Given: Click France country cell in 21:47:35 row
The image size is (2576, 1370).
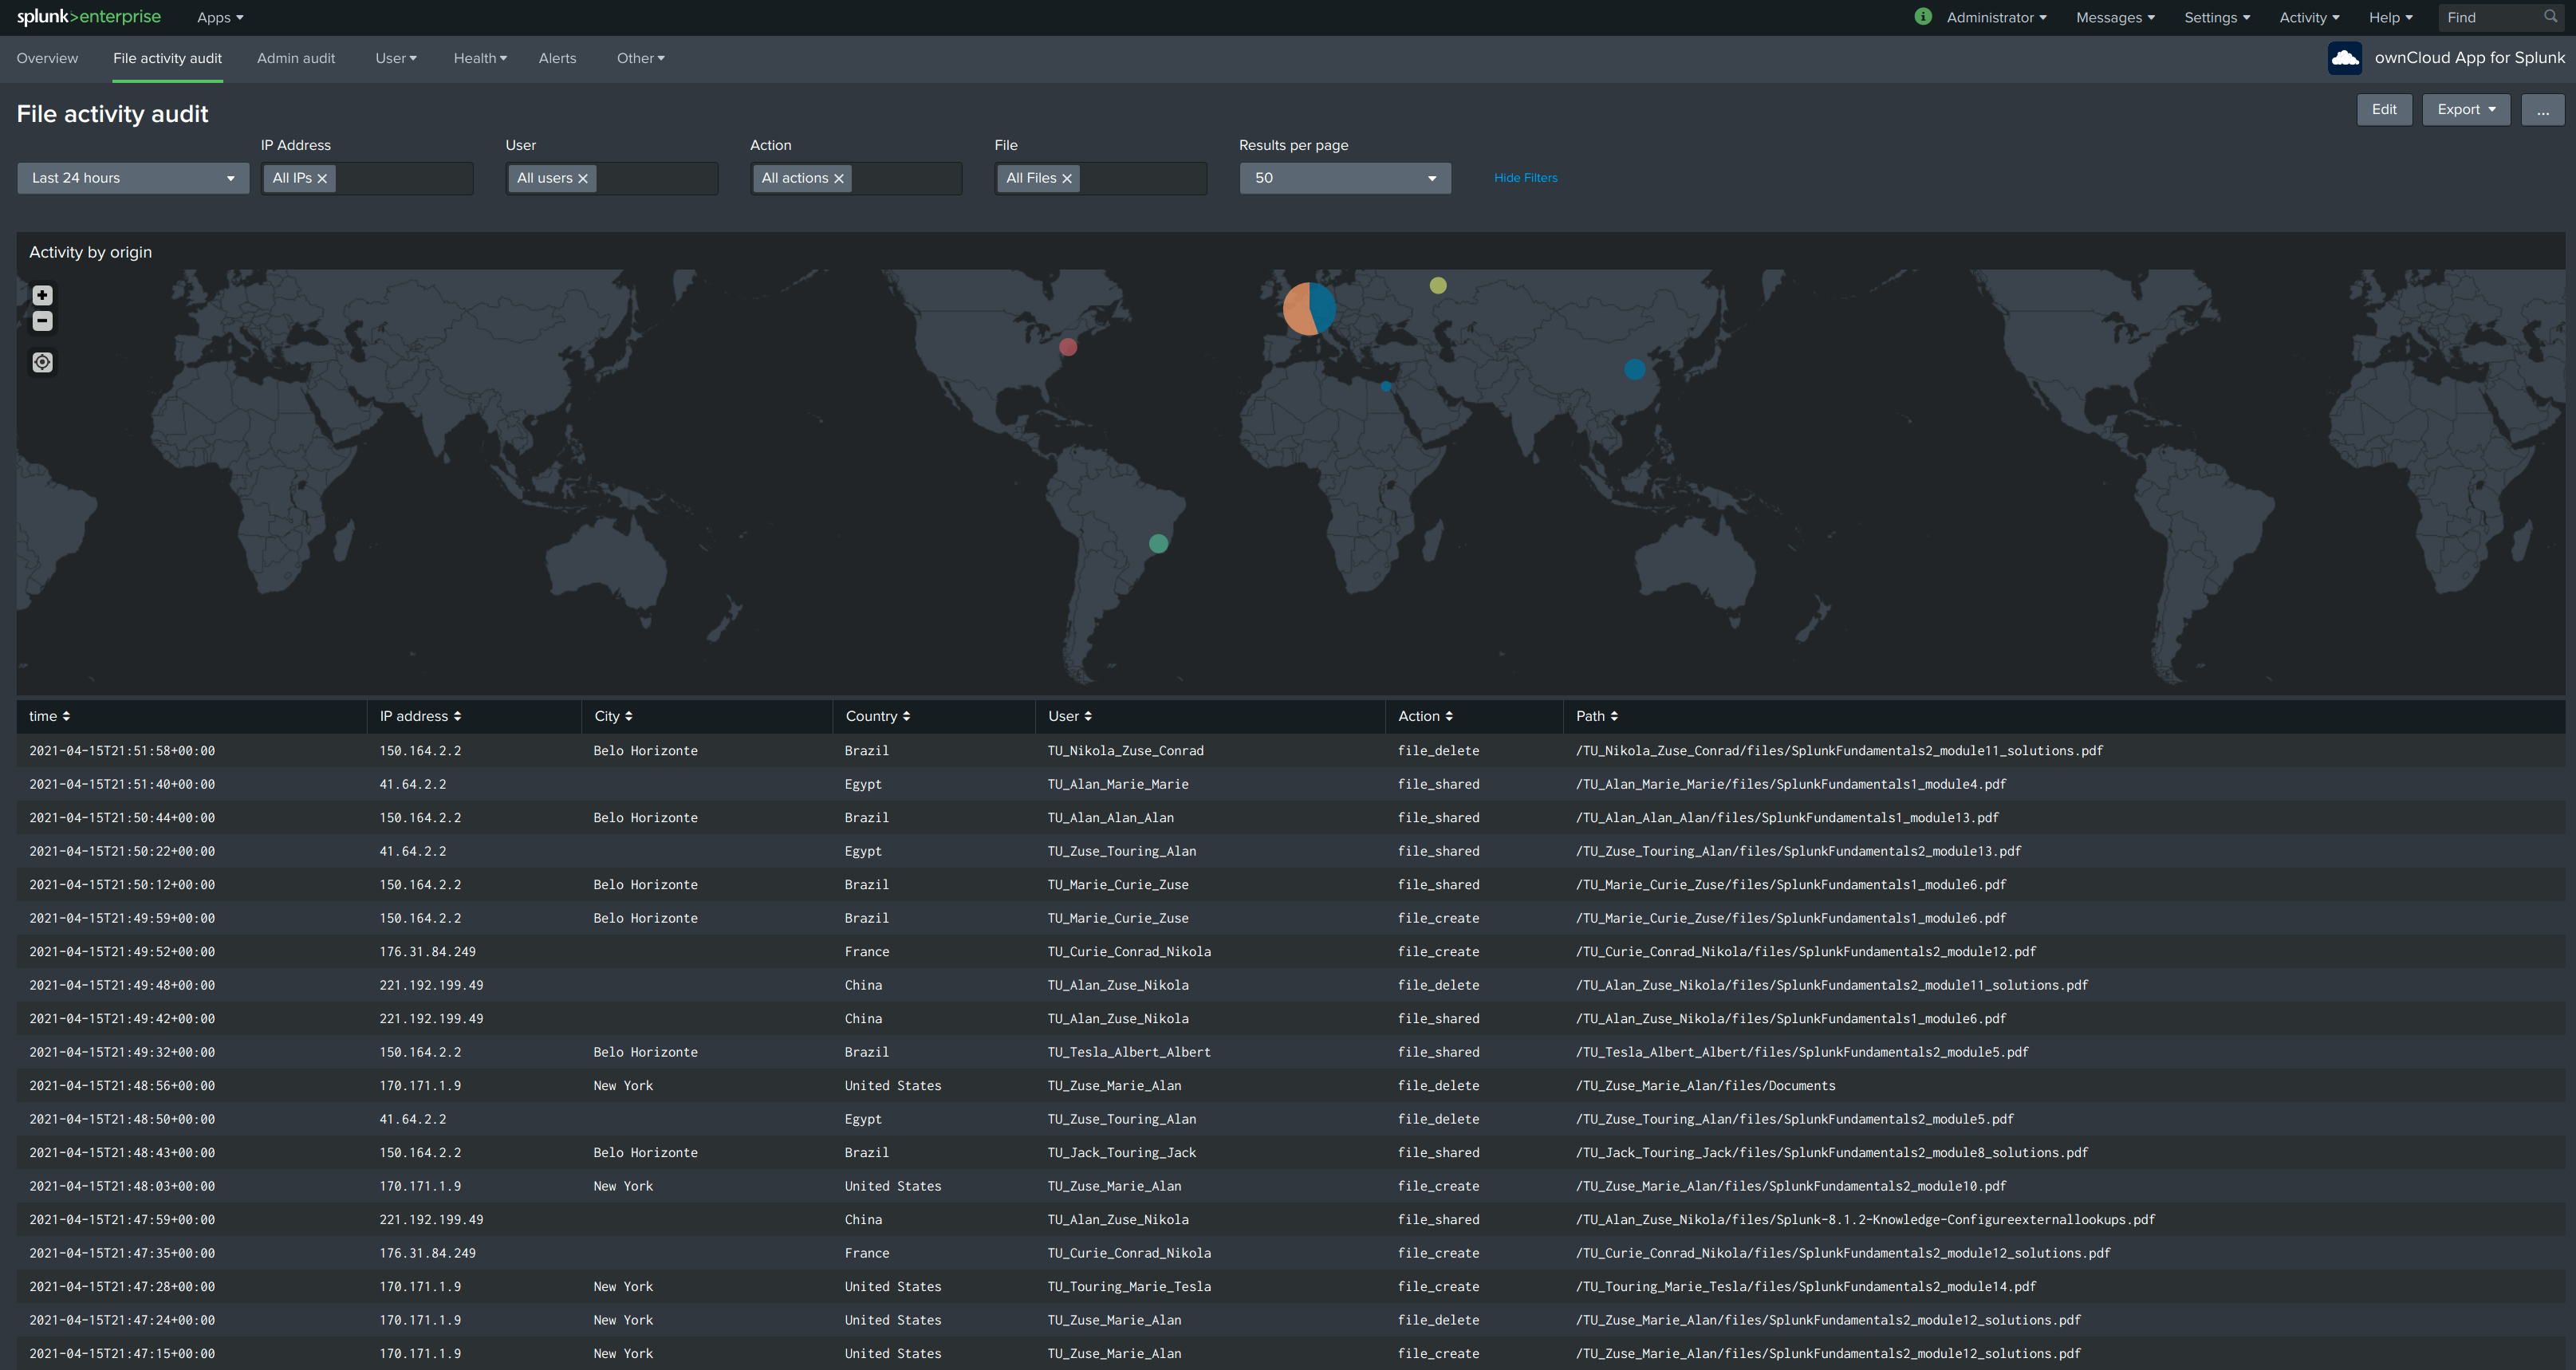Looking at the screenshot, I should point(867,1253).
